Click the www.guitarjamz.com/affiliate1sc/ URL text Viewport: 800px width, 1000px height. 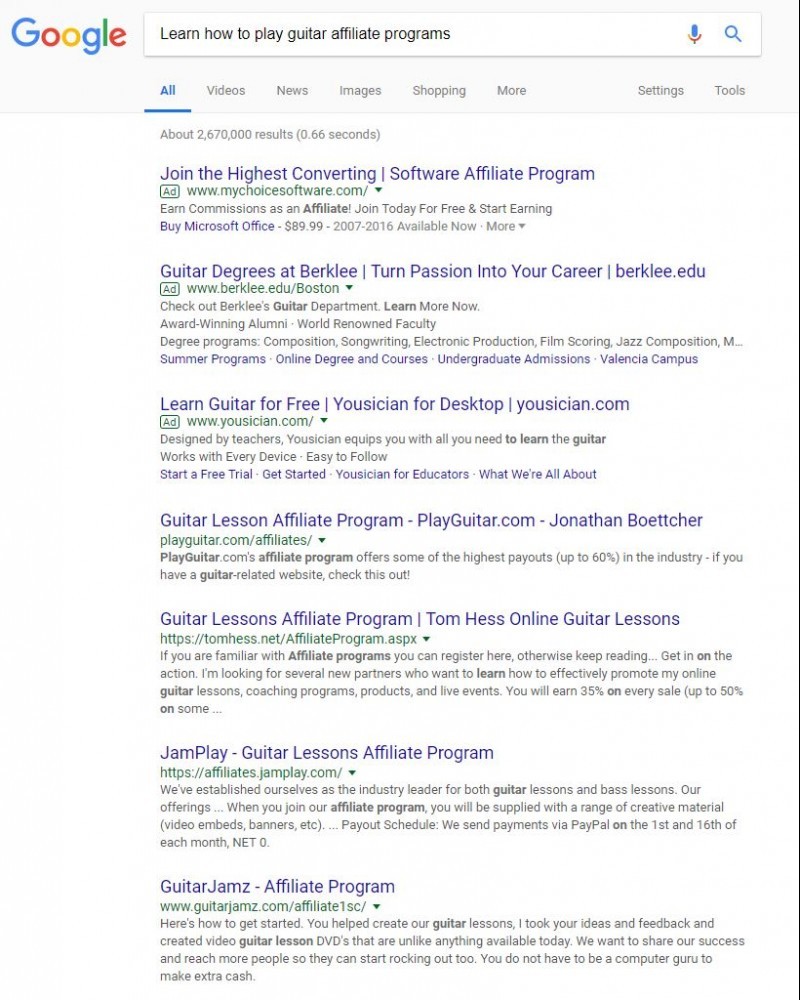coord(263,906)
